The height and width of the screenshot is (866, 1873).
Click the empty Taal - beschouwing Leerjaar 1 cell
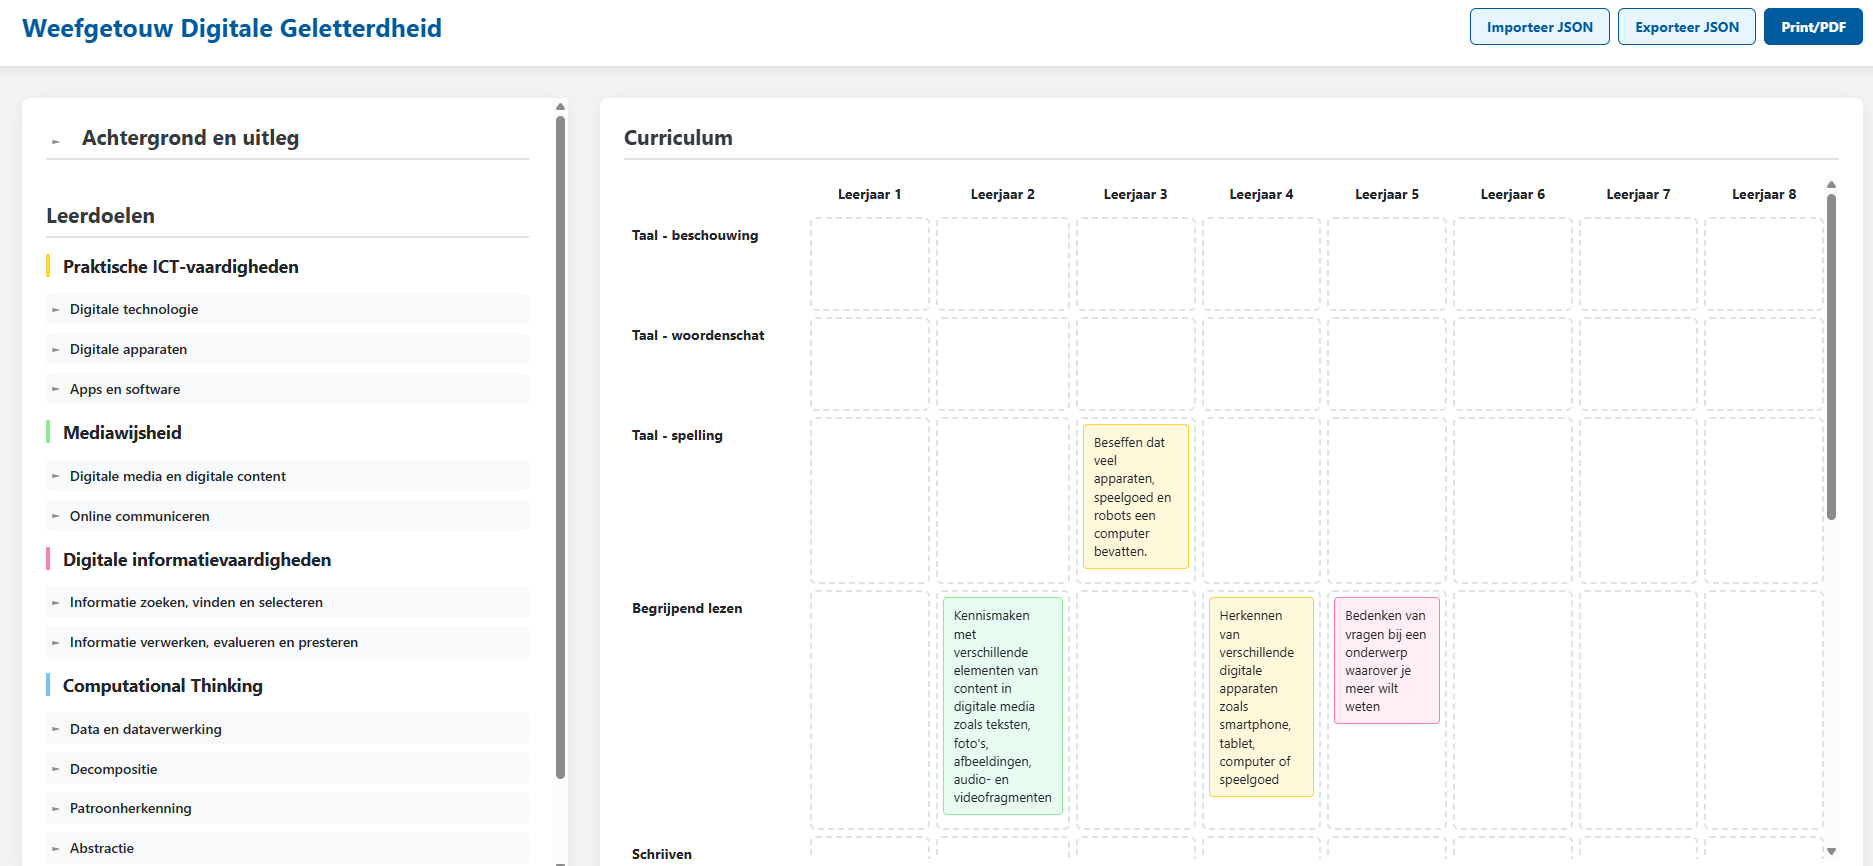tap(870, 264)
